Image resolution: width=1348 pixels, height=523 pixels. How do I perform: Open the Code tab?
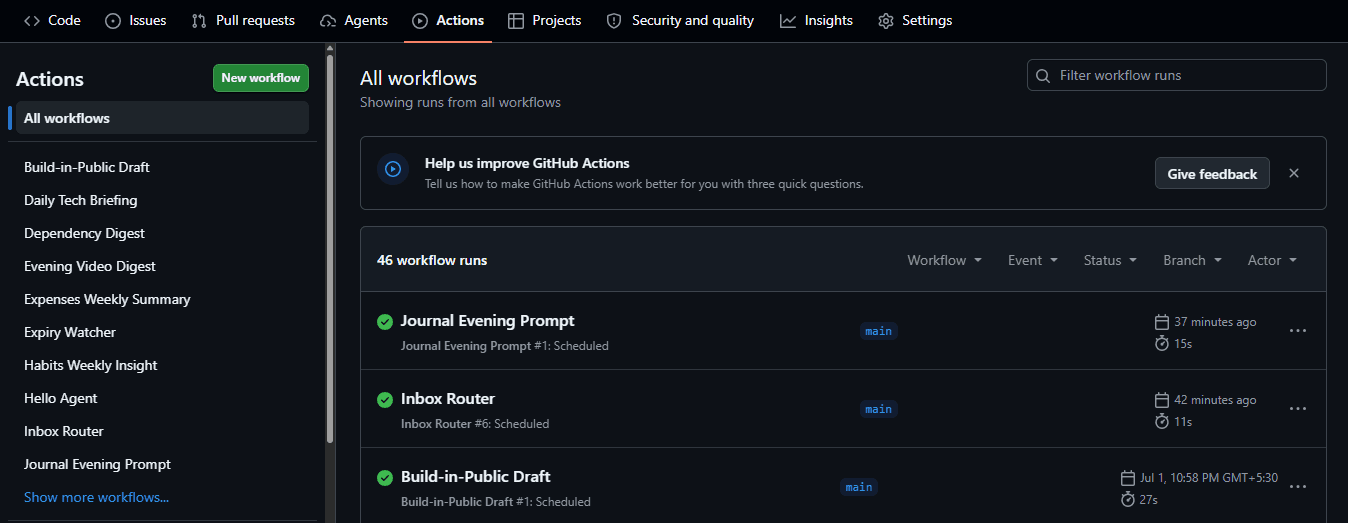coord(52,20)
